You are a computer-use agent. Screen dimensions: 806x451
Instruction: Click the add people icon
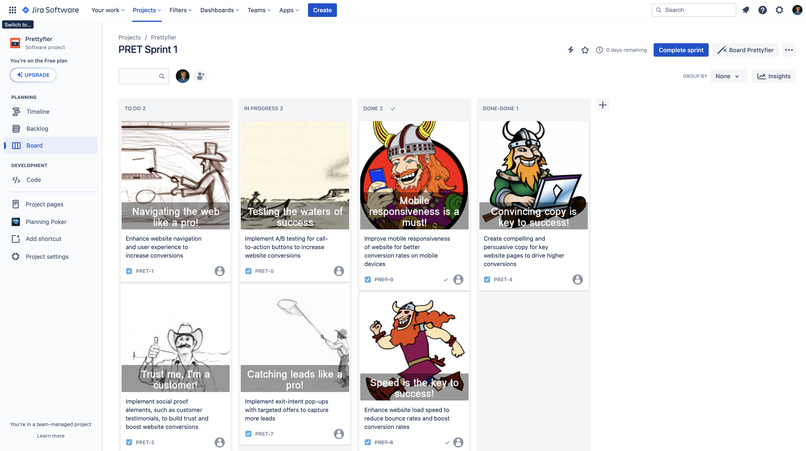tap(200, 76)
